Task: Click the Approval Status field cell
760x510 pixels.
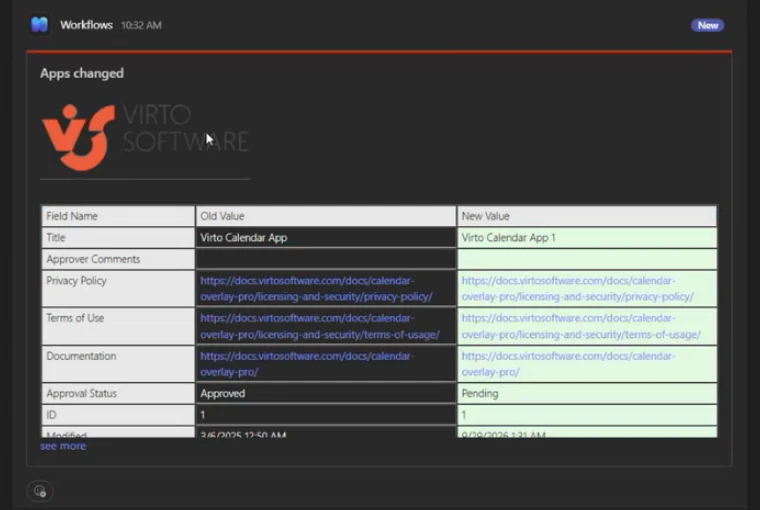Action: [x=118, y=394]
